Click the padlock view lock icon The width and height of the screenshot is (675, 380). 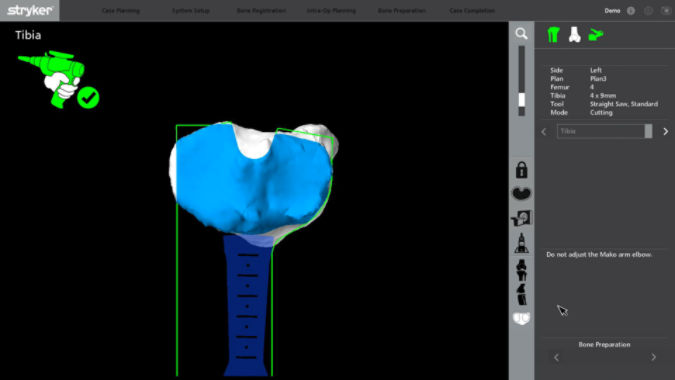pyautogui.click(x=521, y=170)
